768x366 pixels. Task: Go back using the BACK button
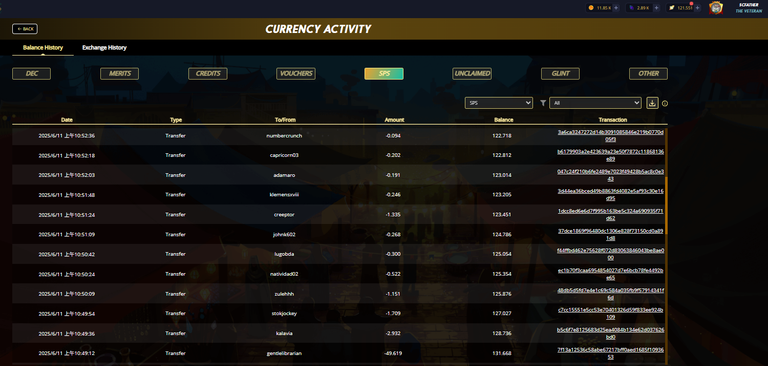[25, 29]
